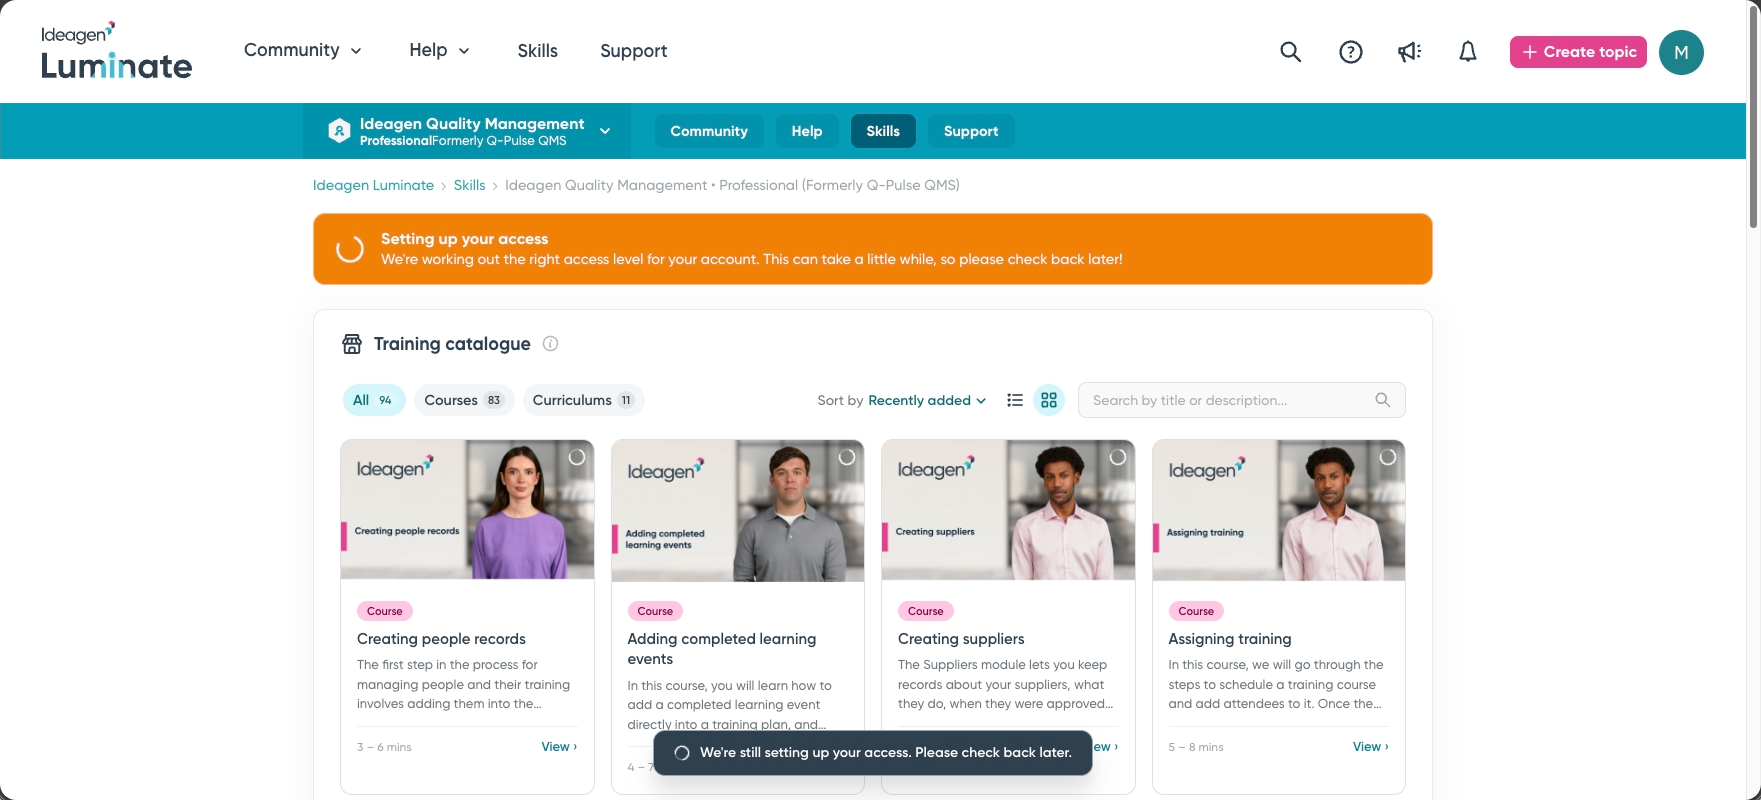Click the Assigning training thumbnail

click(1279, 510)
